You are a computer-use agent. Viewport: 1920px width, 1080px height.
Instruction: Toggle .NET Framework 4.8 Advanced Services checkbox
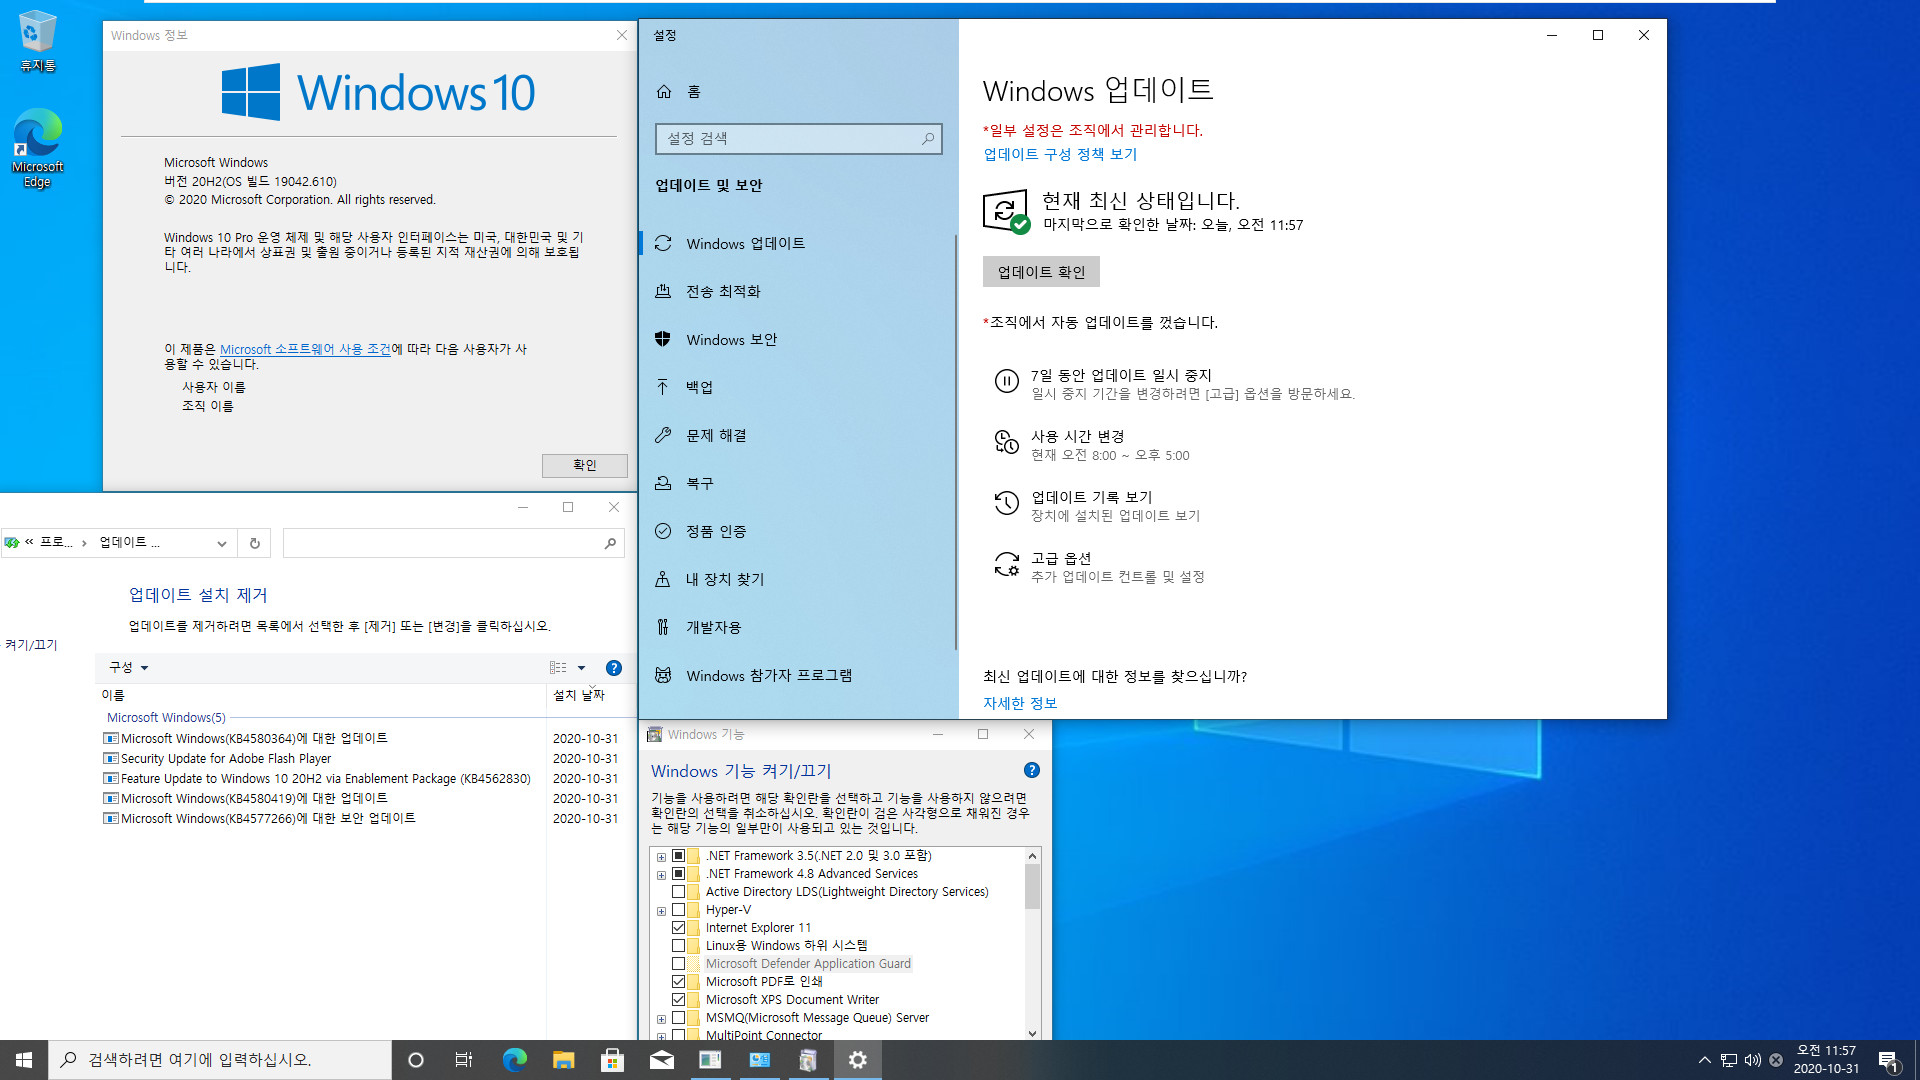[678, 874]
